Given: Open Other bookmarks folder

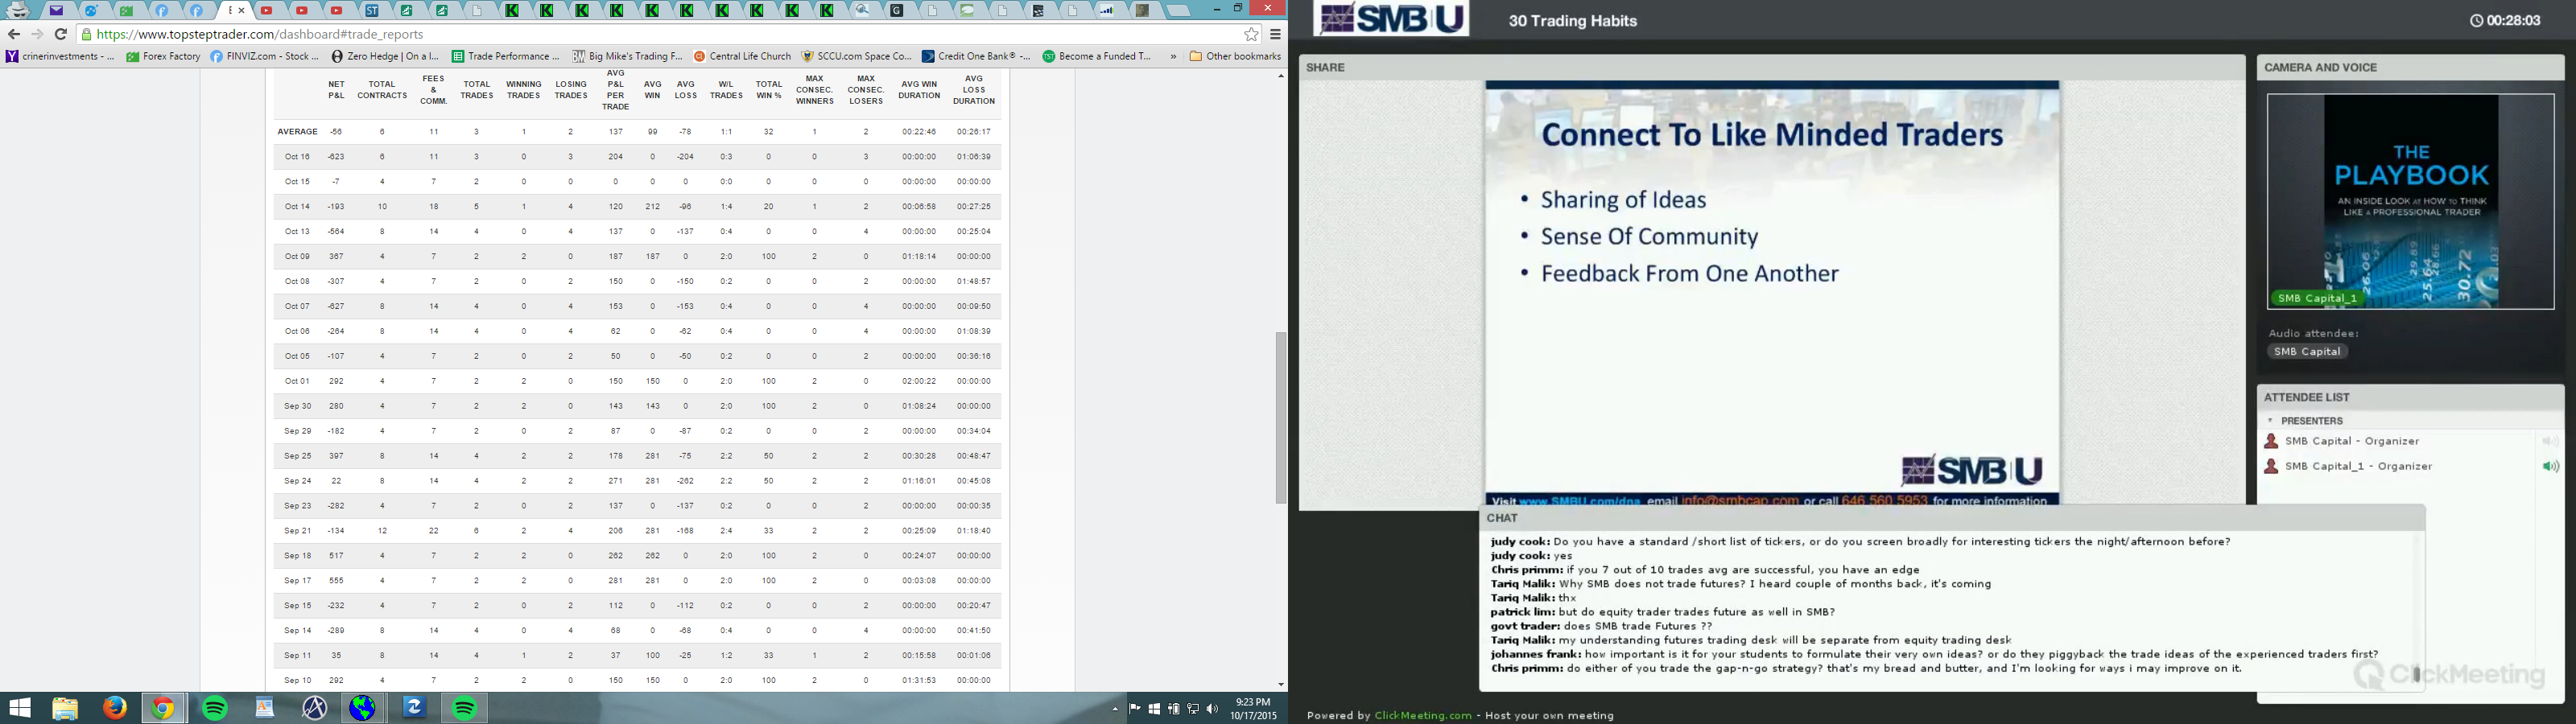Looking at the screenshot, I should (1235, 56).
